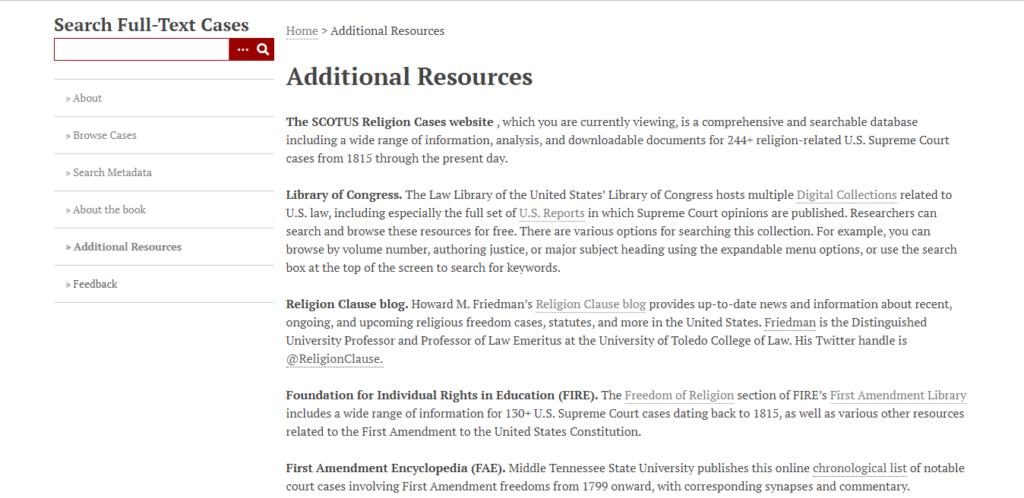Open search options ellipsis button
This screenshot has height=498, width=1024.
[243, 49]
